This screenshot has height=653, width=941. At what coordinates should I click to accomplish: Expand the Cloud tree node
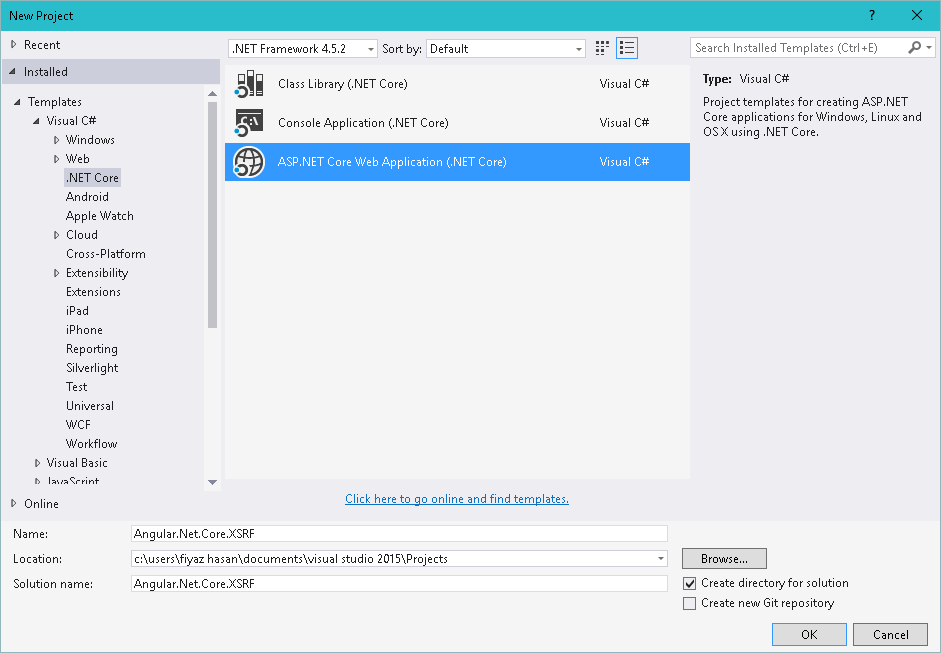56,235
